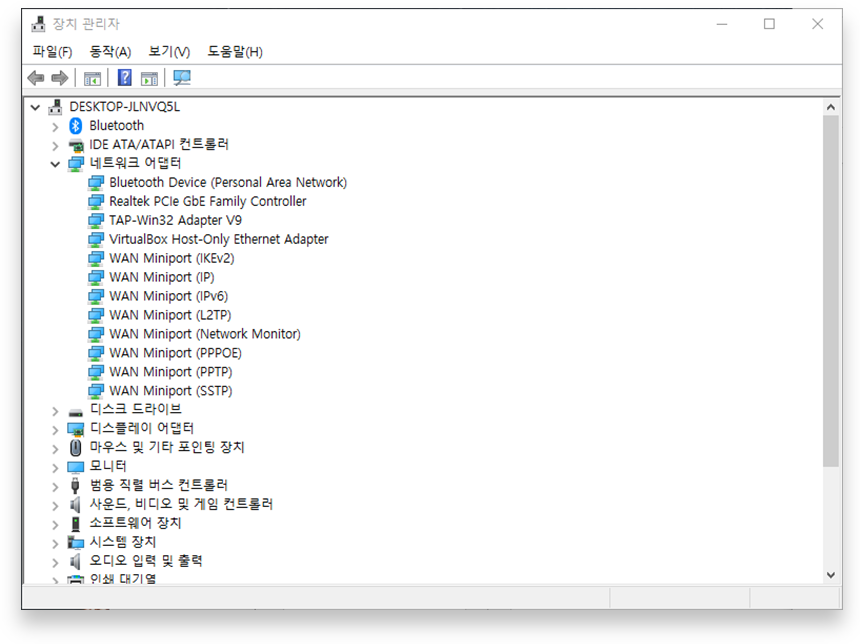860x644 pixels.
Task: Click the 디스플레이 어댑터 icon
Action: point(76,428)
